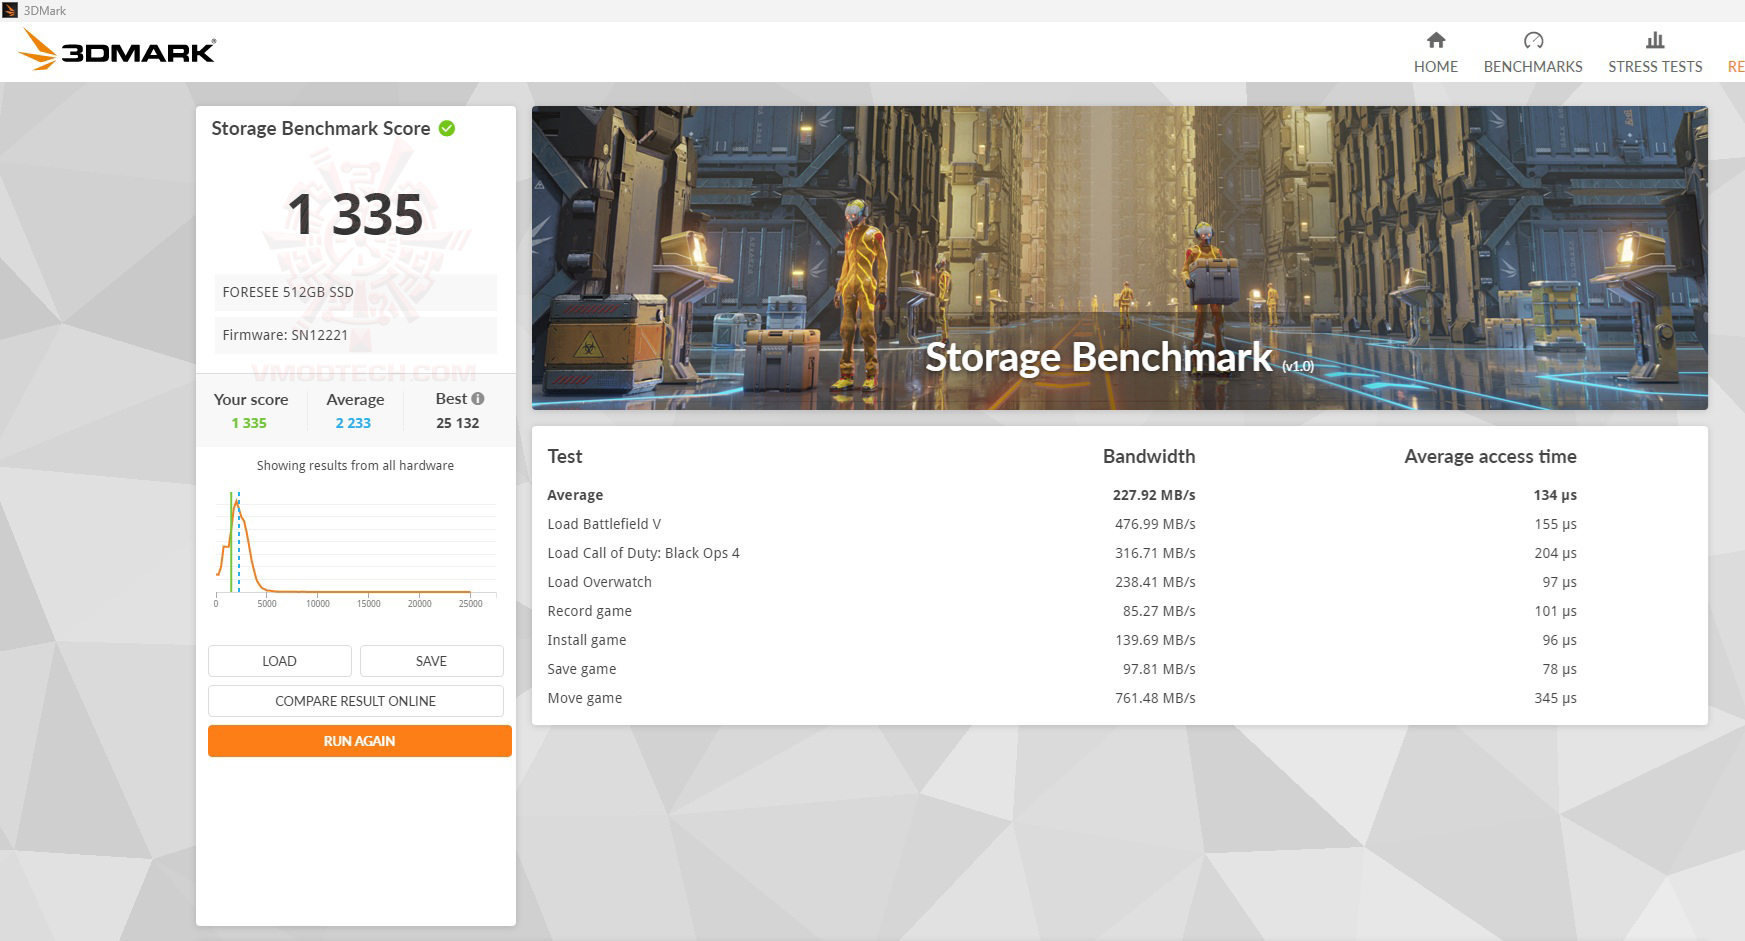The image size is (1745, 941).
Task: Click the Average score value 2 233
Action: [x=353, y=423]
